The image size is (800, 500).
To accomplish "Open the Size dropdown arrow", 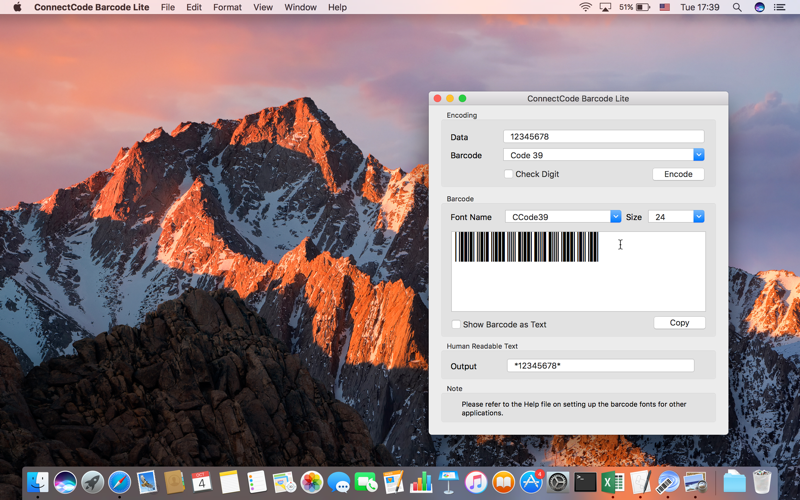I will pos(698,216).
